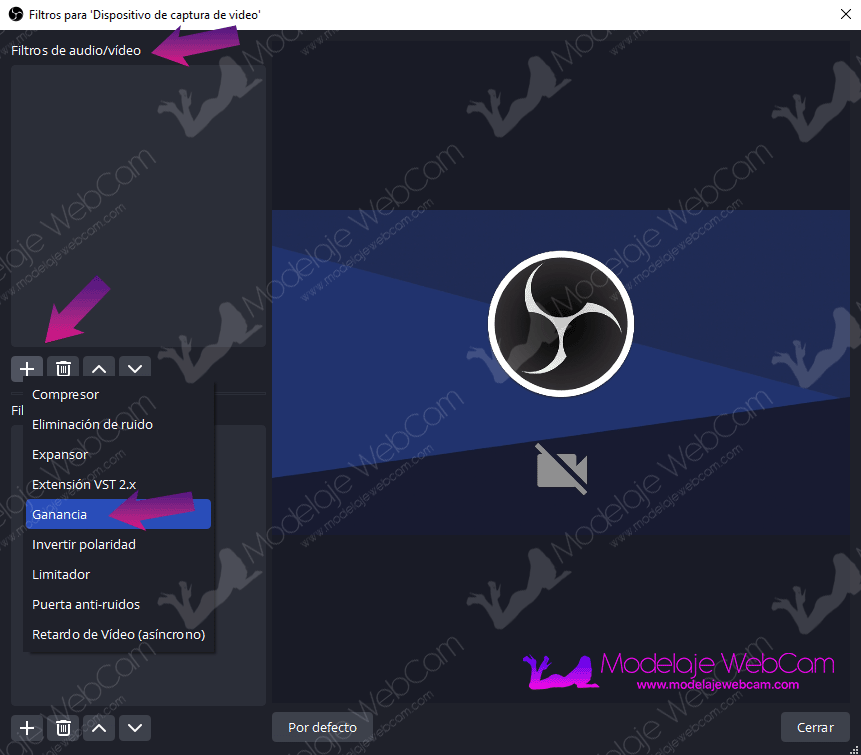Choose Compresor from filter menu
The image size is (861, 755).
pyautogui.click(x=119, y=394)
